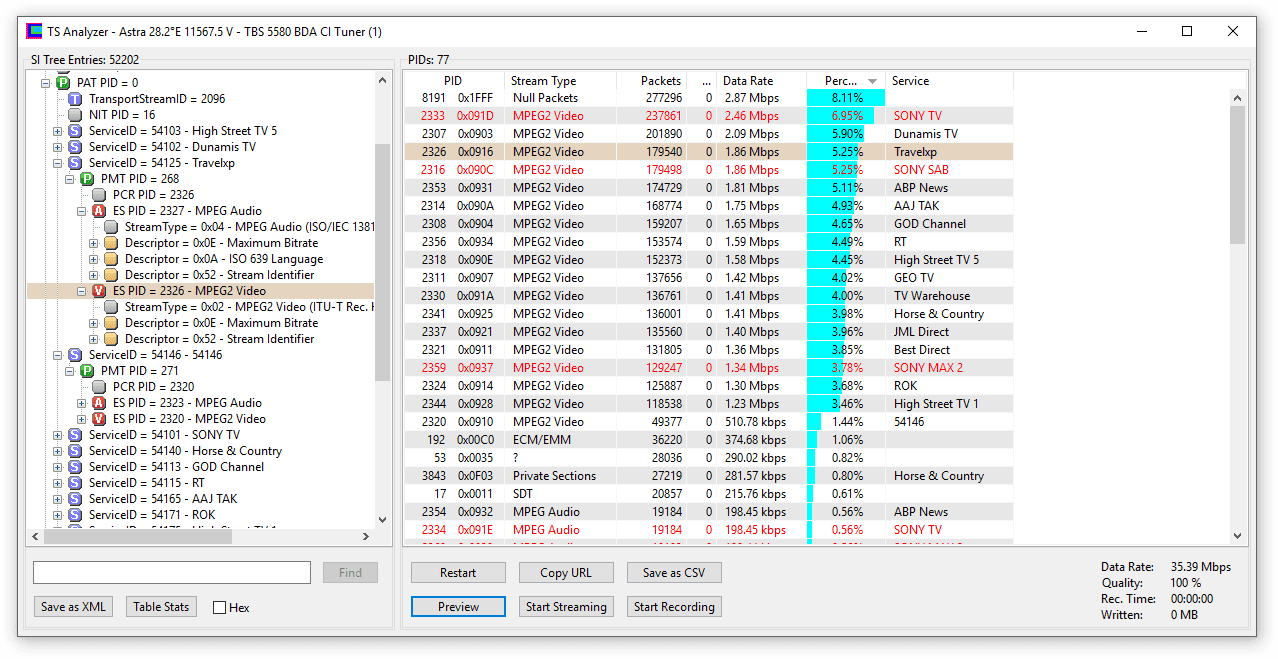Click the S icon for ServiceID 54115 - RT
This screenshot has width=1278, height=659.
tap(75, 483)
